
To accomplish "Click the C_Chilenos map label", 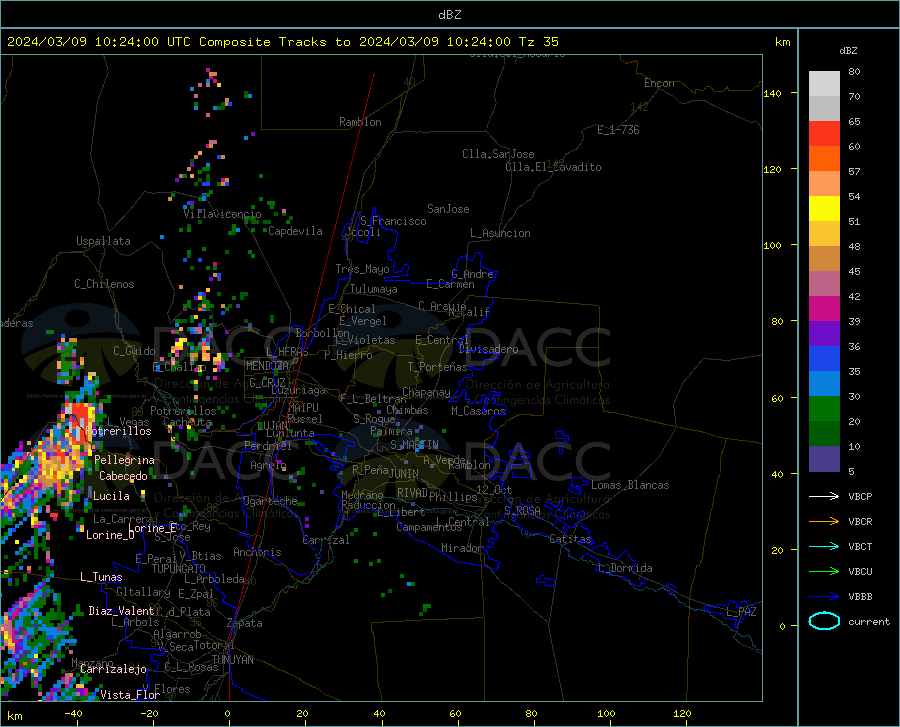I will [104, 284].
